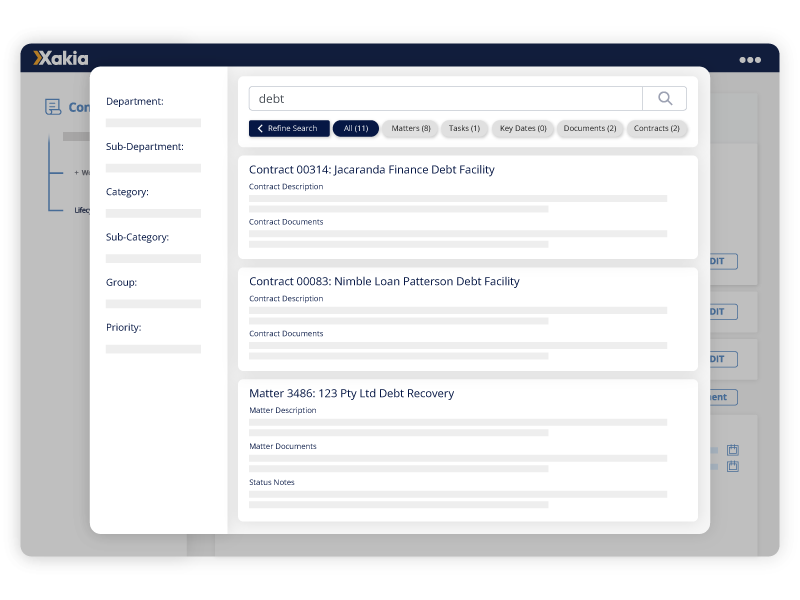The width and height of the screenshot is (800, 600).
Task: Click the upper calendar icon on the right edge
Action: (x=734, y=450)
